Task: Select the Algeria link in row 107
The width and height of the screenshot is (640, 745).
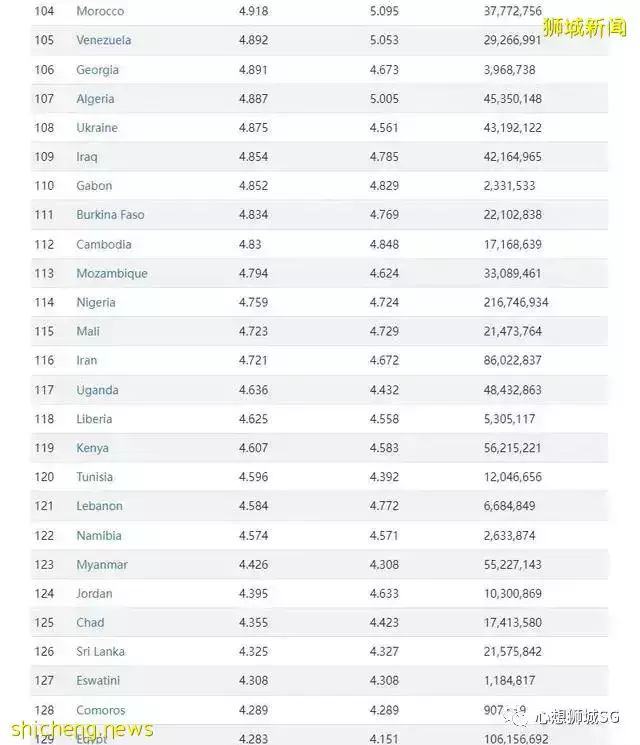Action: (x=95, y=99)
